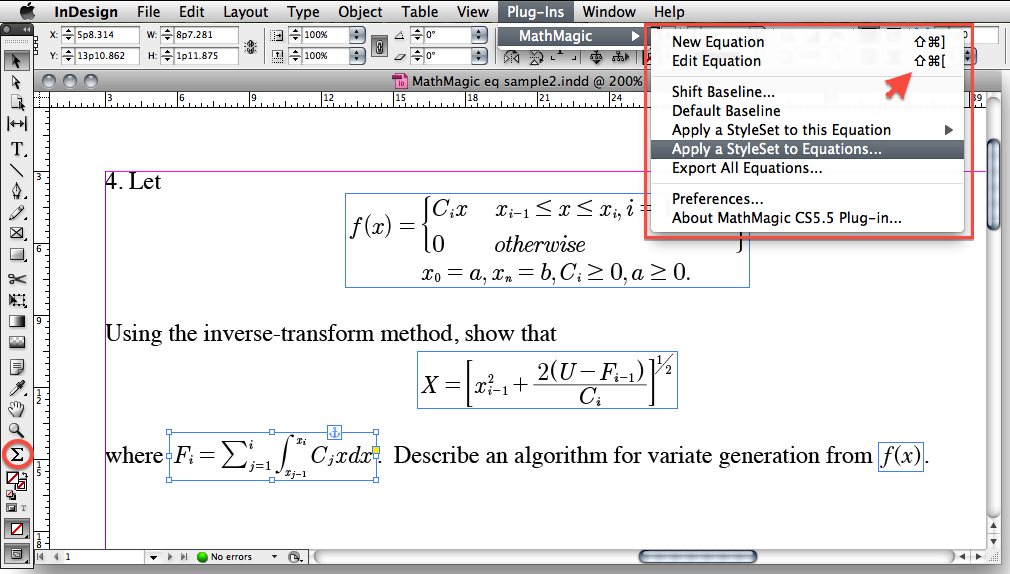Choose Apply a StyleSet to Equations...
Viewport: 1010px width, 574px height.
[808, 149]
